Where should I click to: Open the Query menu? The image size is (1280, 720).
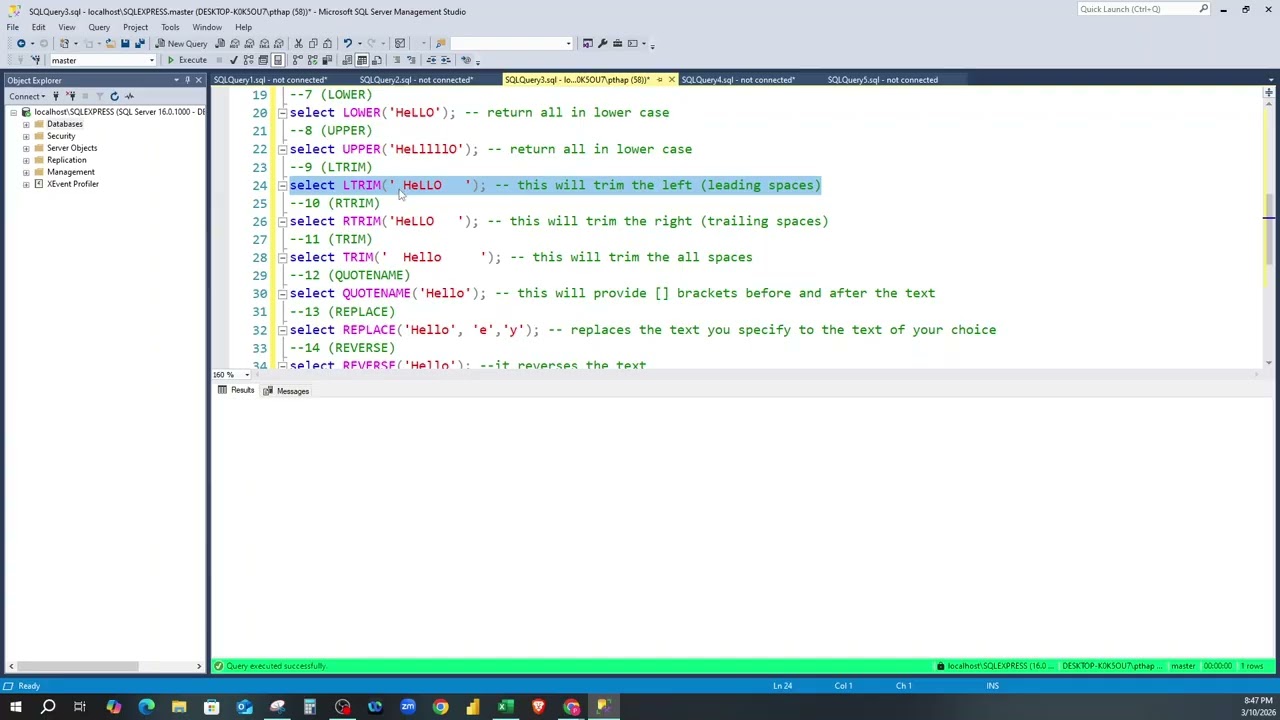click(99, 27)
